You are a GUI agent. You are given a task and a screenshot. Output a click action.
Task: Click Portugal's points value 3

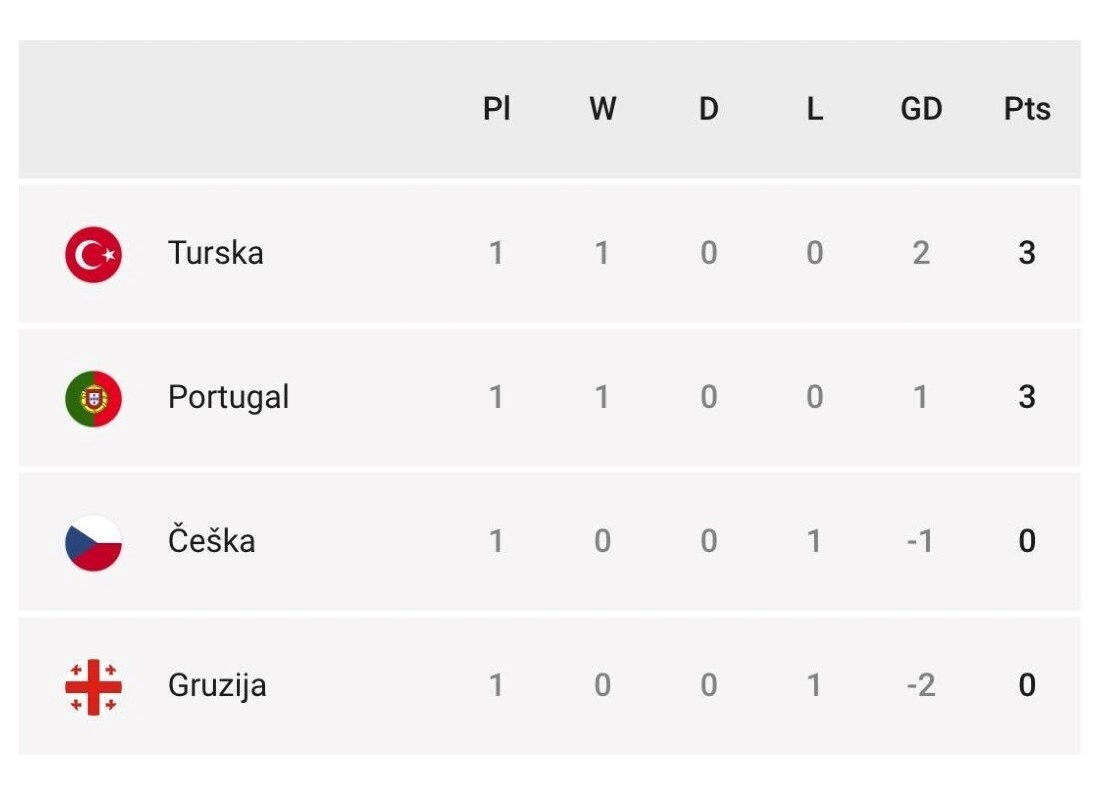click(x=1027, y=397)
